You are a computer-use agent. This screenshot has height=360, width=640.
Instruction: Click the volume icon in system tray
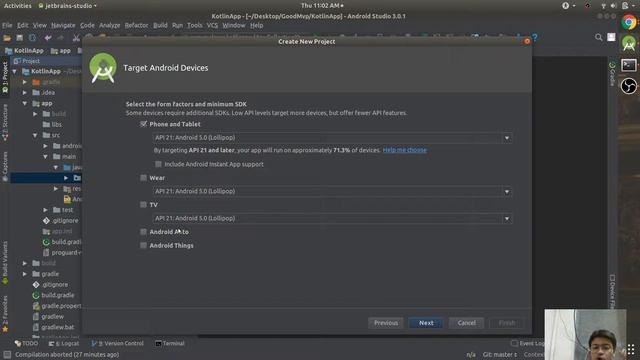click(x=613, y=6)
